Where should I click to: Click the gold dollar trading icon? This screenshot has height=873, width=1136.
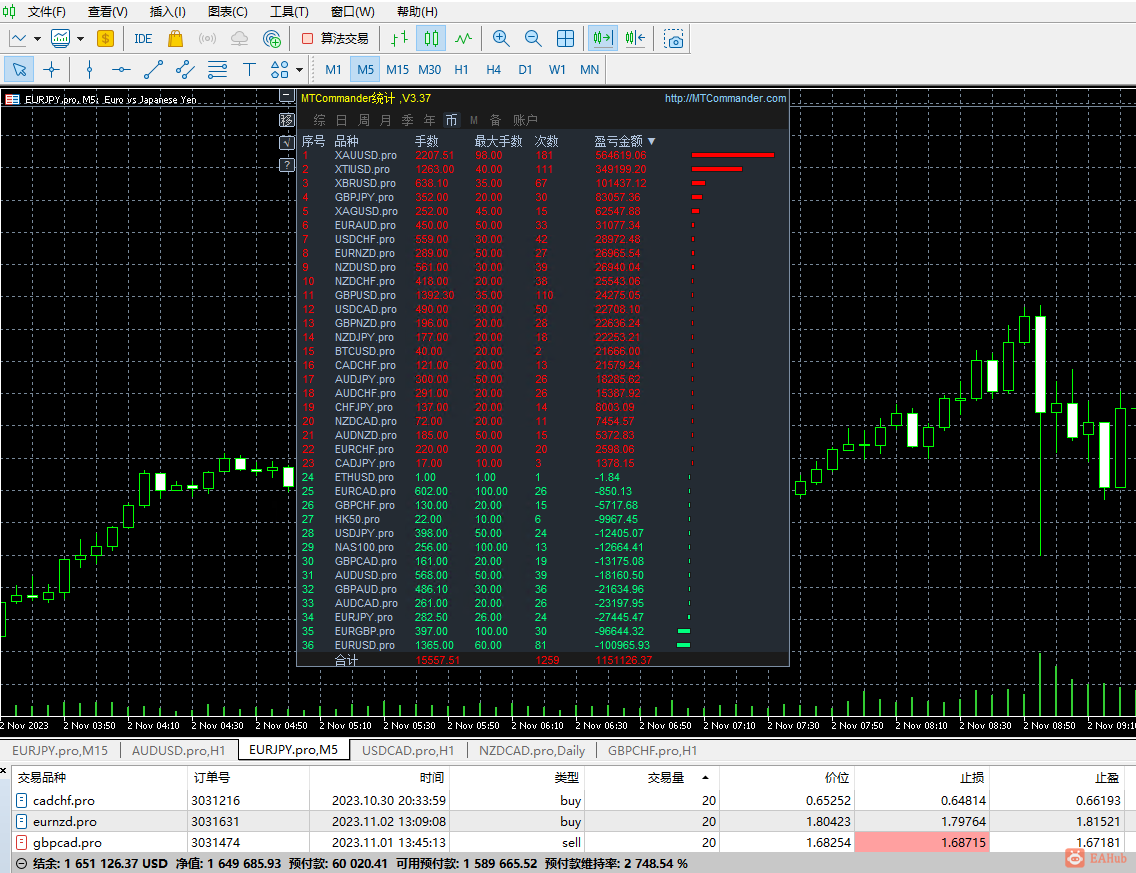106,38
